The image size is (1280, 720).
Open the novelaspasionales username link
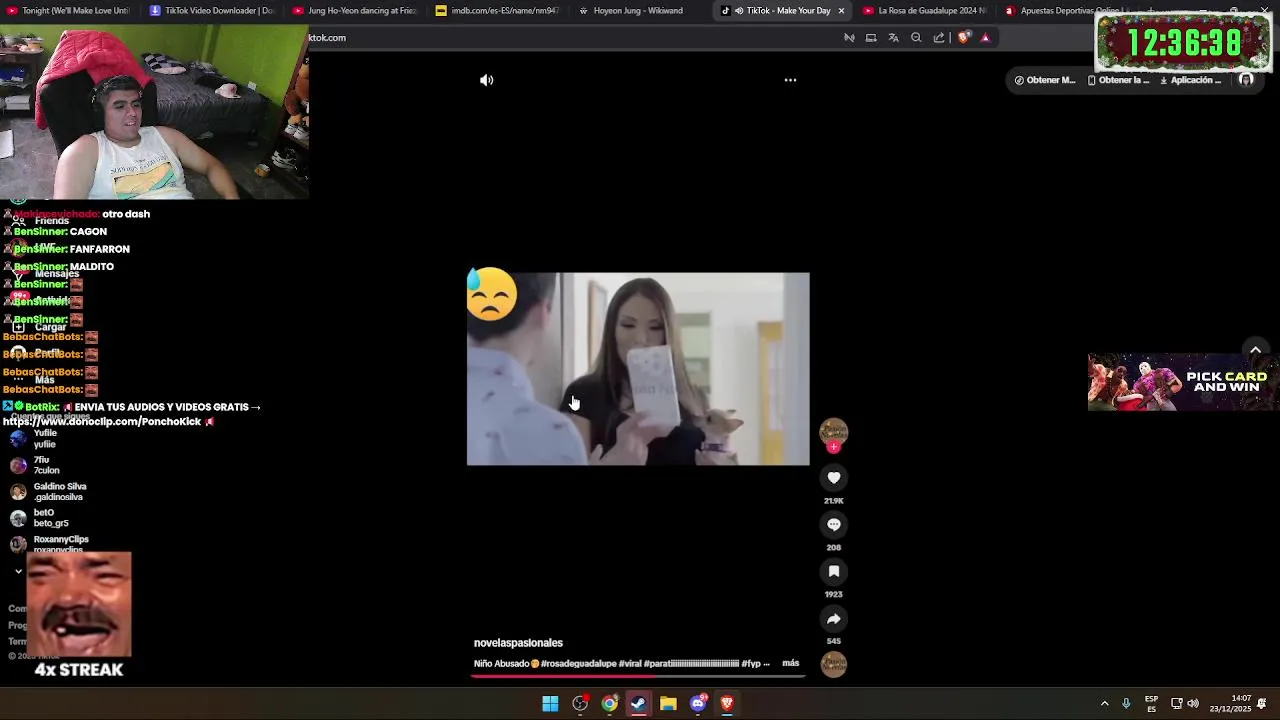(x=518, y=643)
